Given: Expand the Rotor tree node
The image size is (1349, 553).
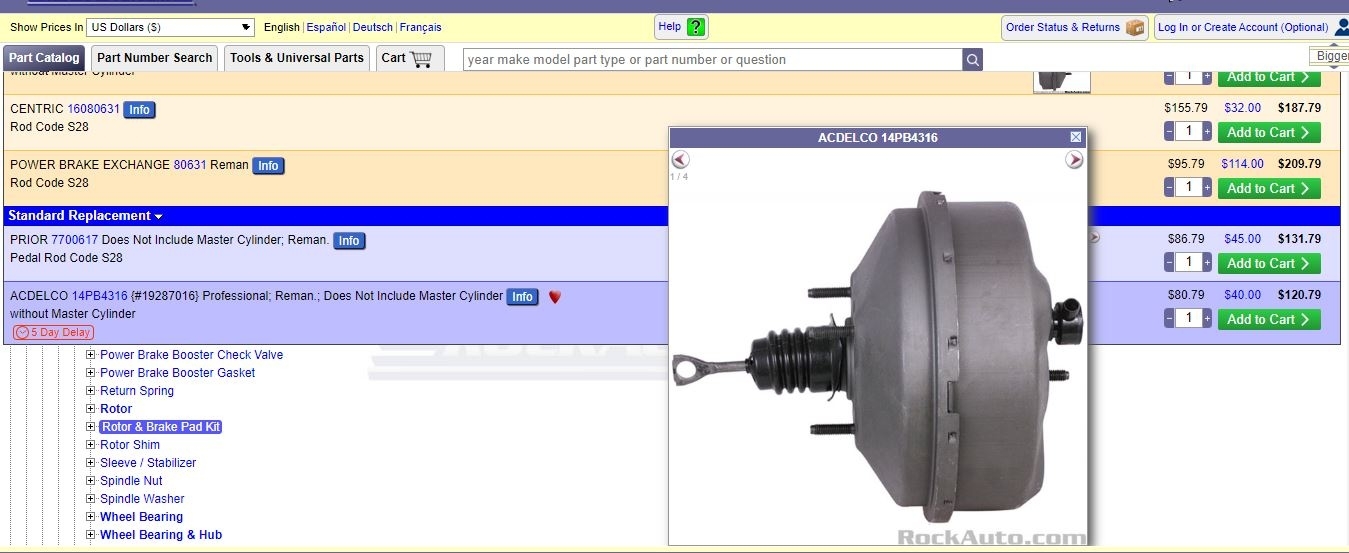Looking at the screenshot, I should pyautogui.click(x=91, y=409).
